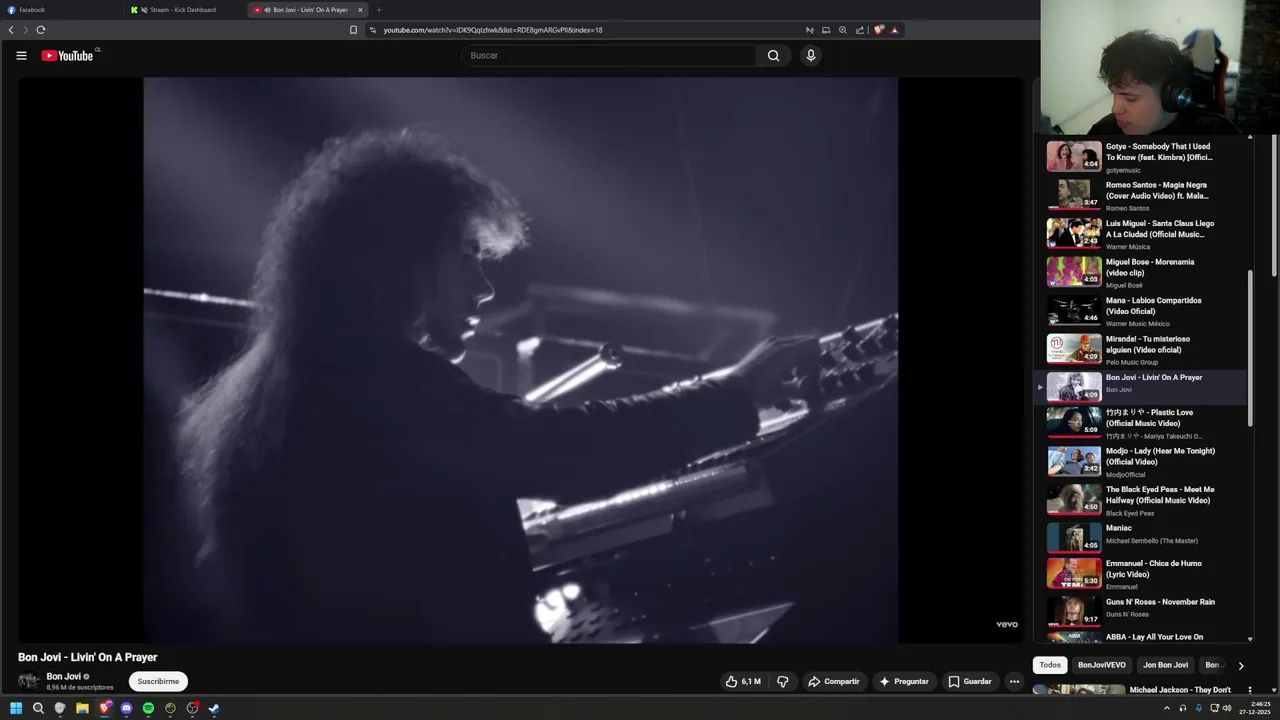Show more filter chips with right chevron

pyautogui.click(x=1241, y=666)
